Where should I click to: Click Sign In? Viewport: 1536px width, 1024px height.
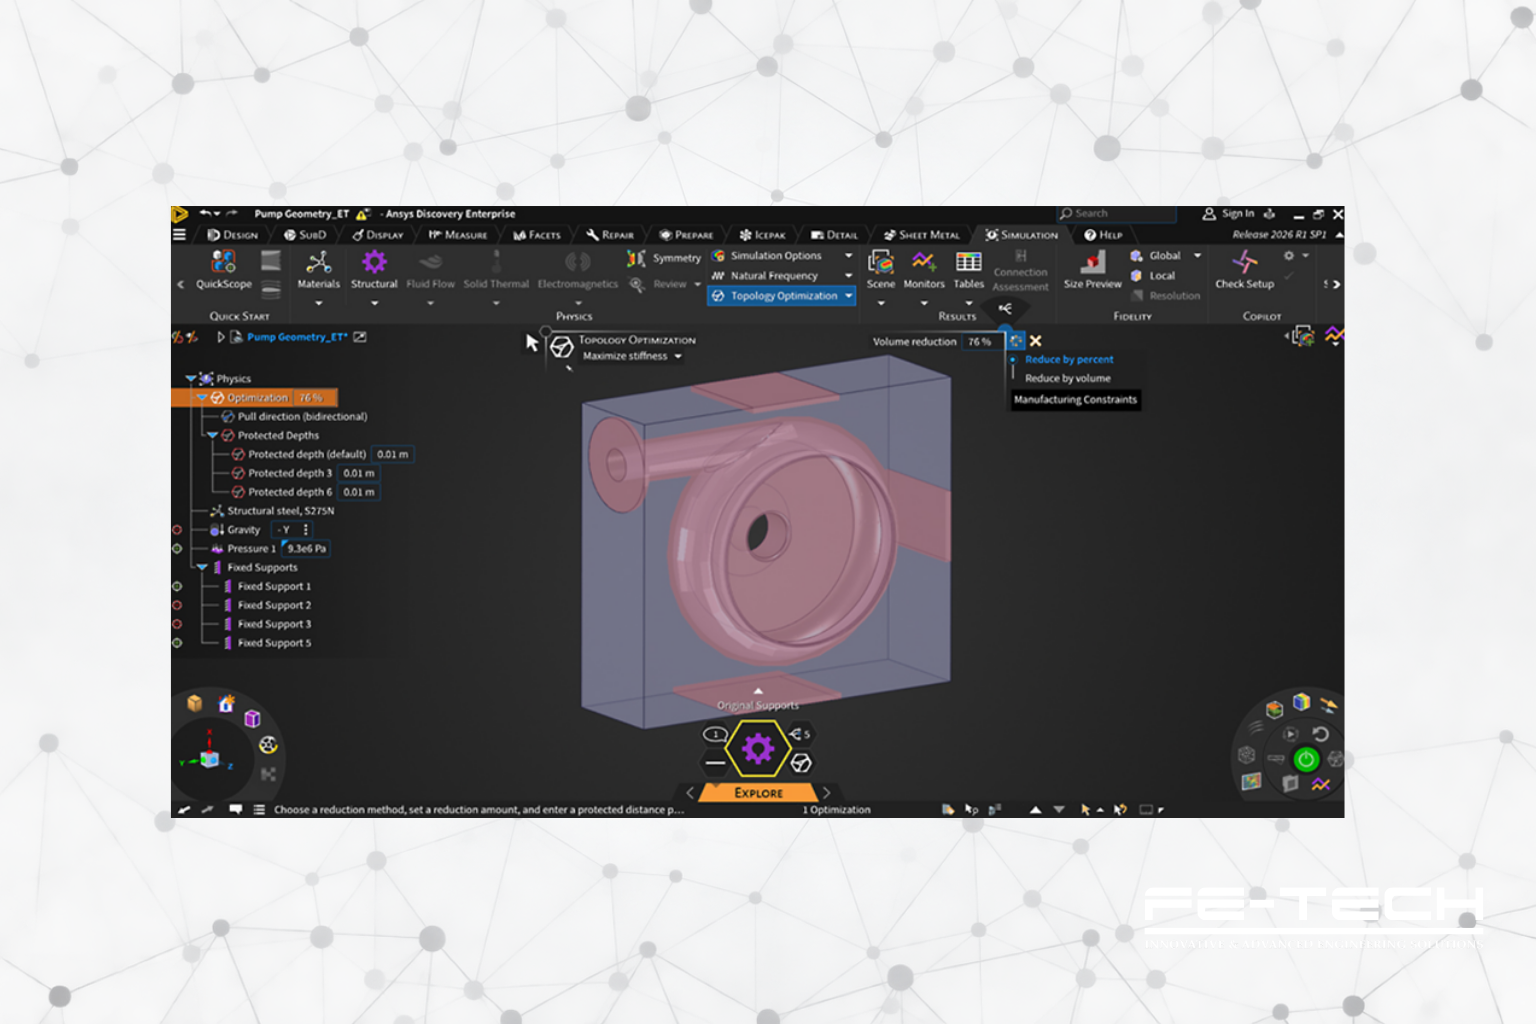coord(1238,214)
